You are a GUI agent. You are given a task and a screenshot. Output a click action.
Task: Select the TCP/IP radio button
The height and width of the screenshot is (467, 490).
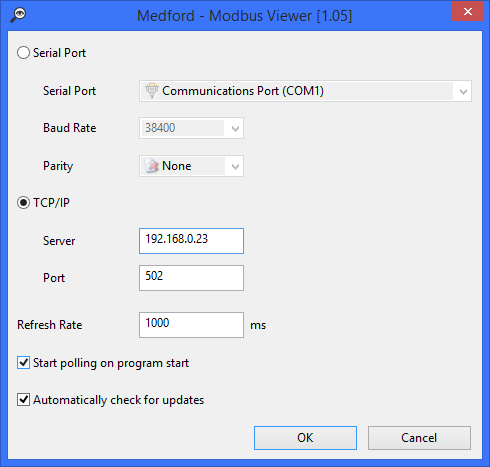click(x=23, y=202)
